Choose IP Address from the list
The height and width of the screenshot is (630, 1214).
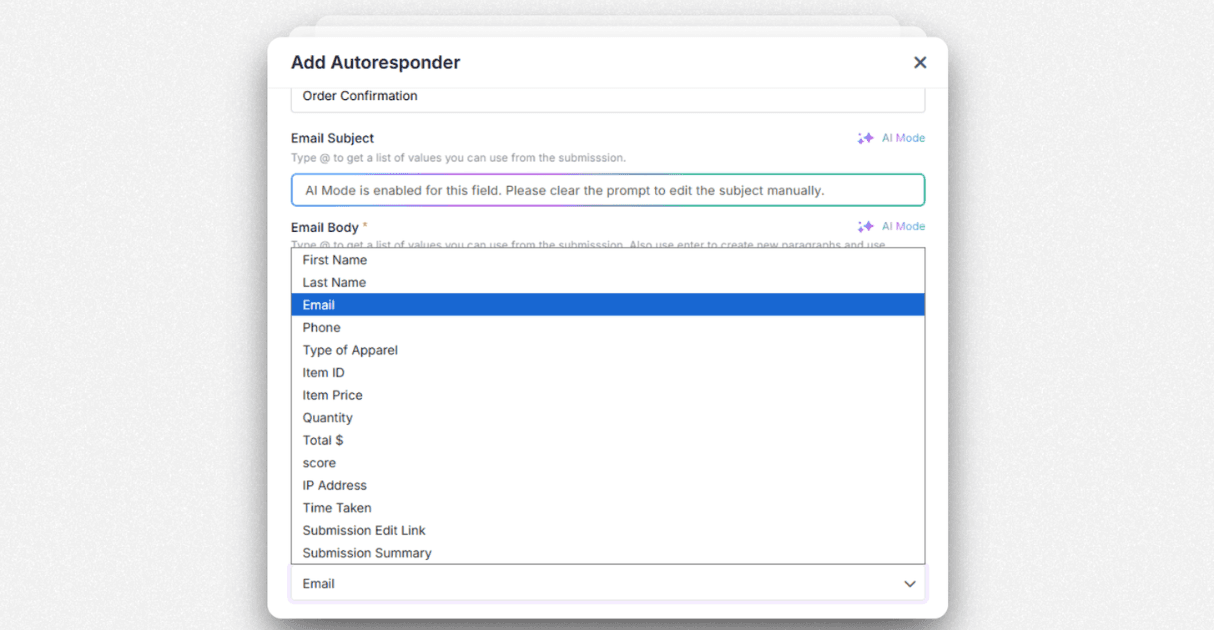coord(608,485)
